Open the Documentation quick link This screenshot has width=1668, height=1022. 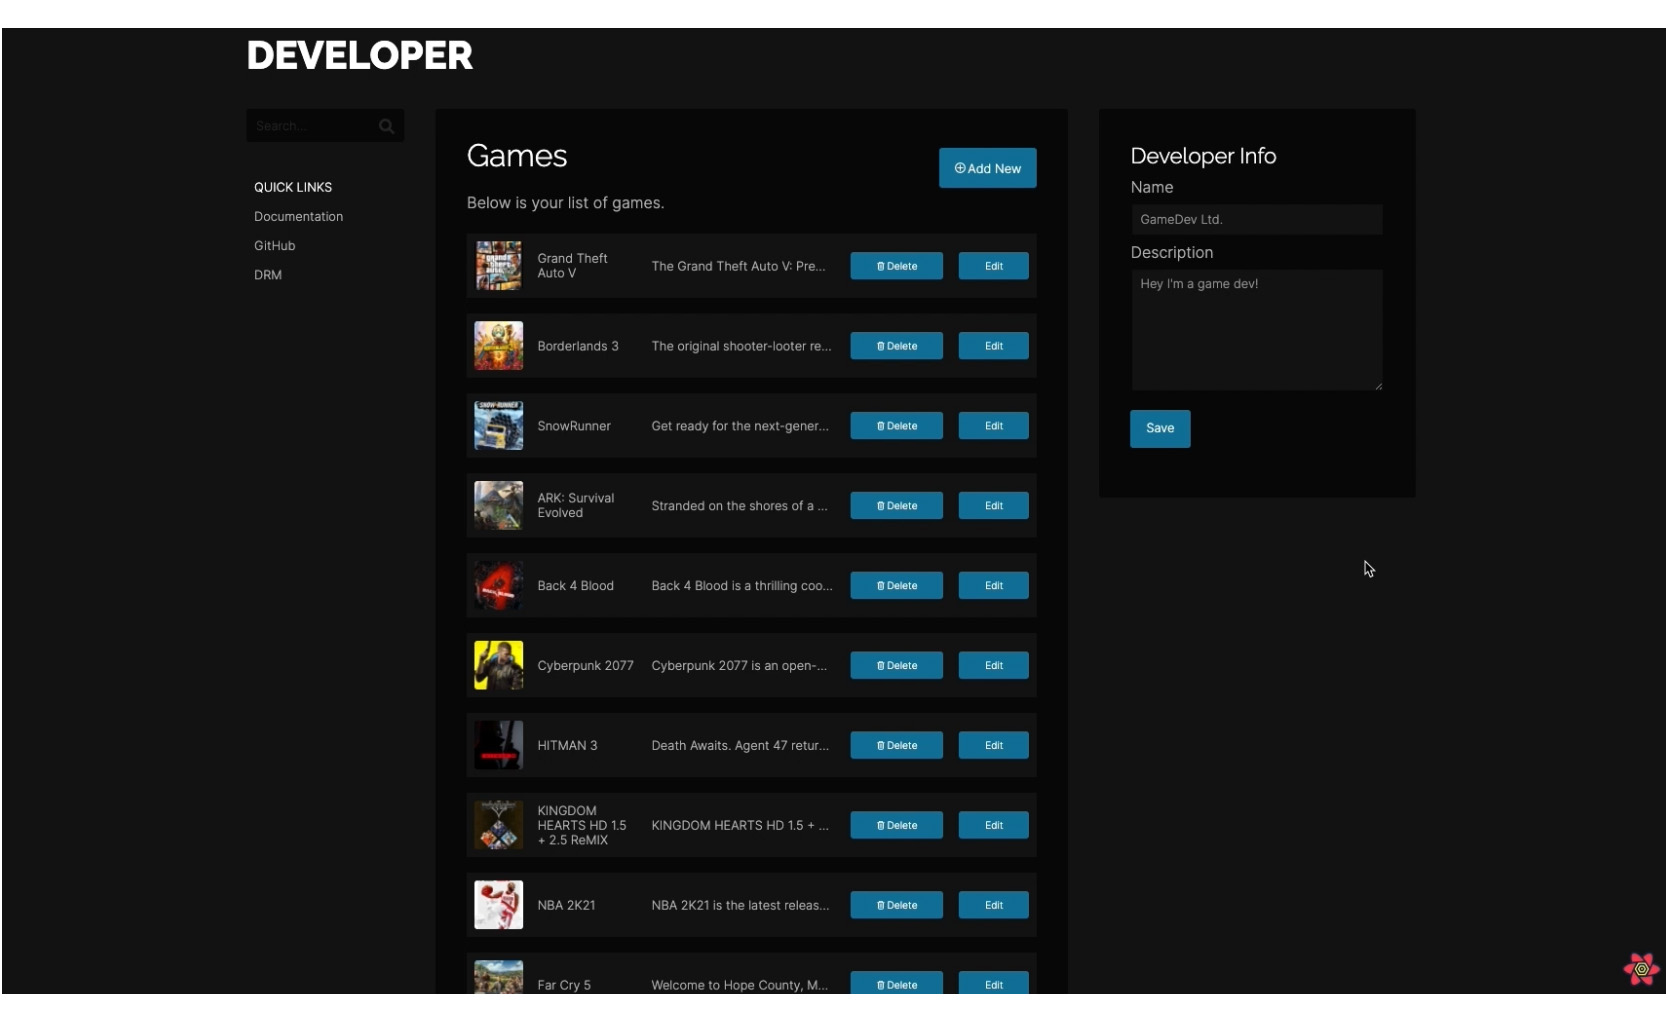pos(298,217)
